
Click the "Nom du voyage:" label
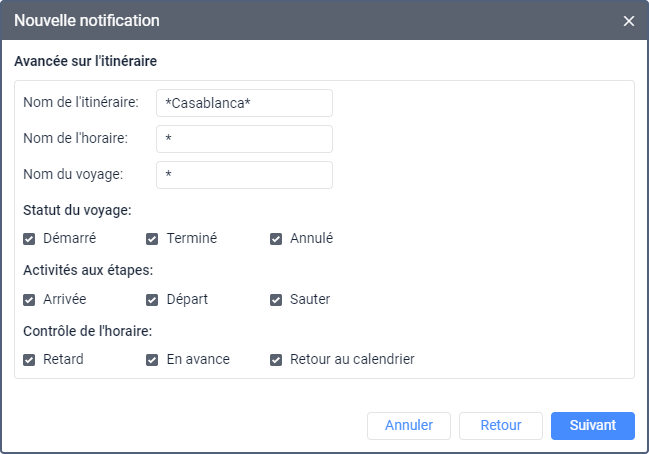tap(73, 175)
